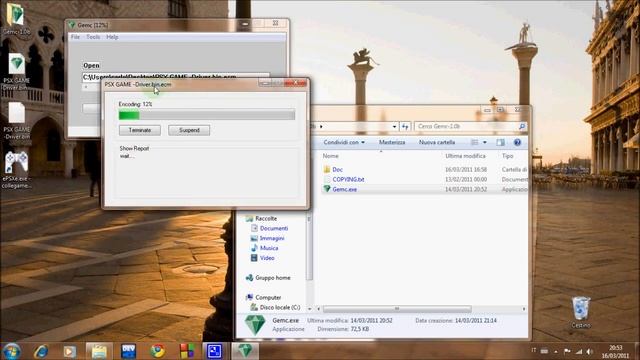Click the navigation pane scroll down arrow
Image resolution: width=640 pixels, height=360 pixels.
pos(309,309)
